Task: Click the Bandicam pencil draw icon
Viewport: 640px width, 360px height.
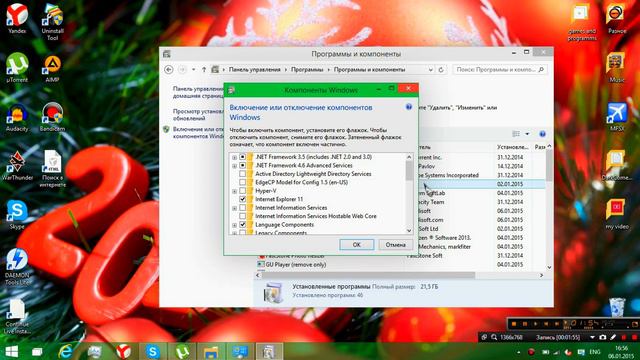Action: (613, 338)
